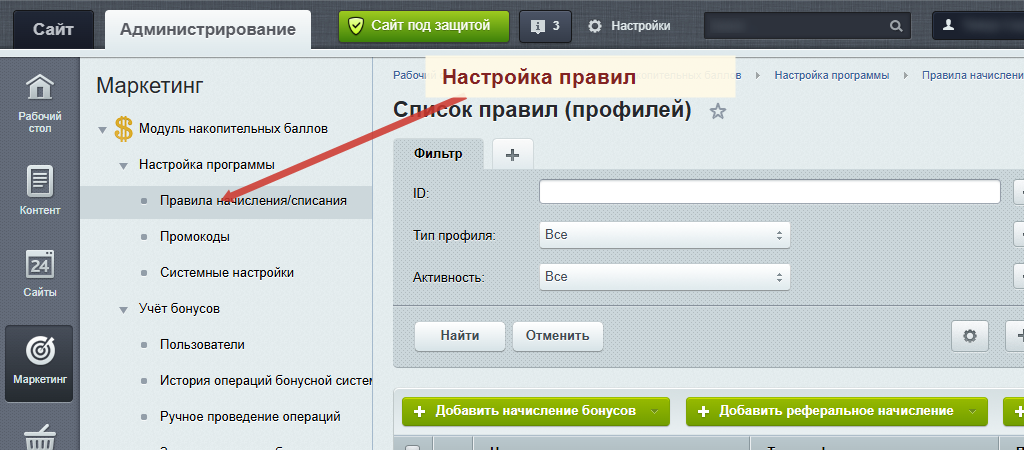Click the search magnifier icon
Screen dimensions: 1024x450
pyautogui.click(x=896, y=26)
